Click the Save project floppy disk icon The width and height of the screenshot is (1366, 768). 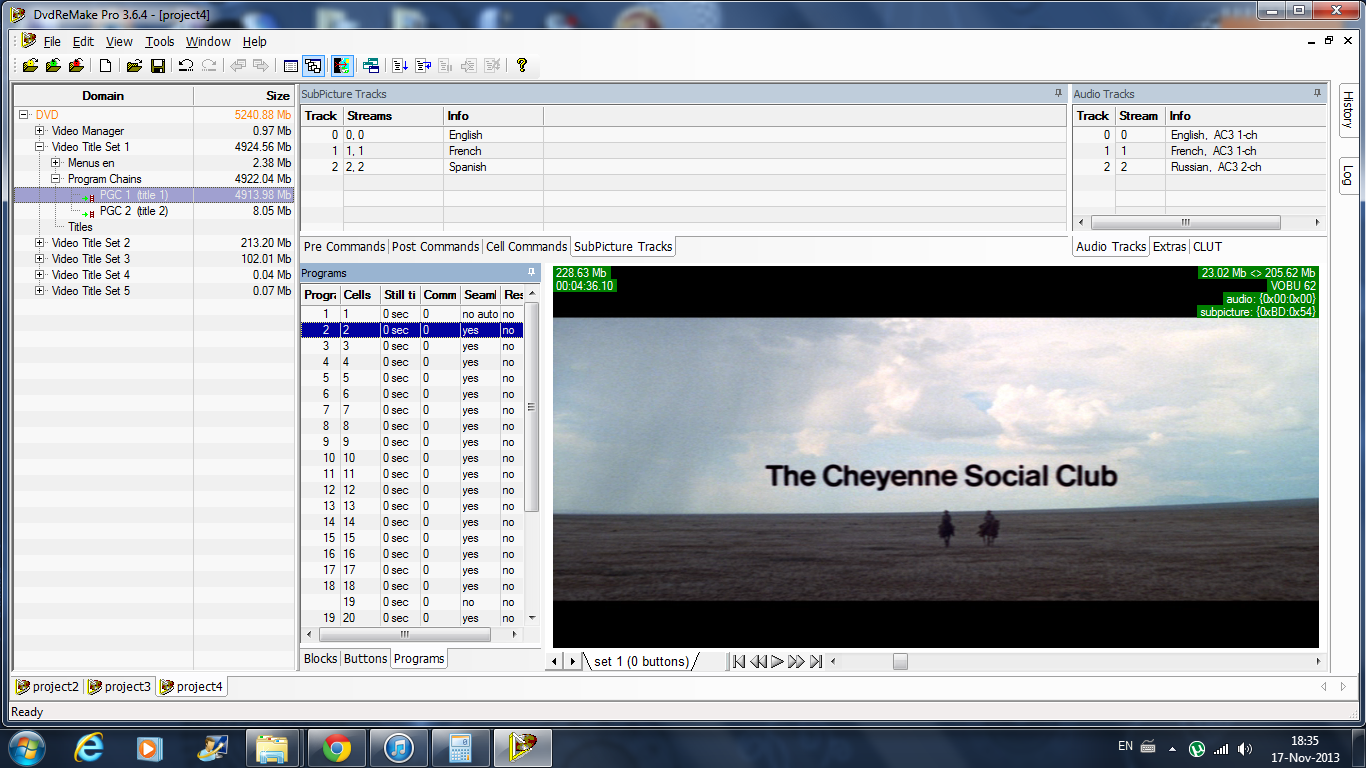coord(158,66)
